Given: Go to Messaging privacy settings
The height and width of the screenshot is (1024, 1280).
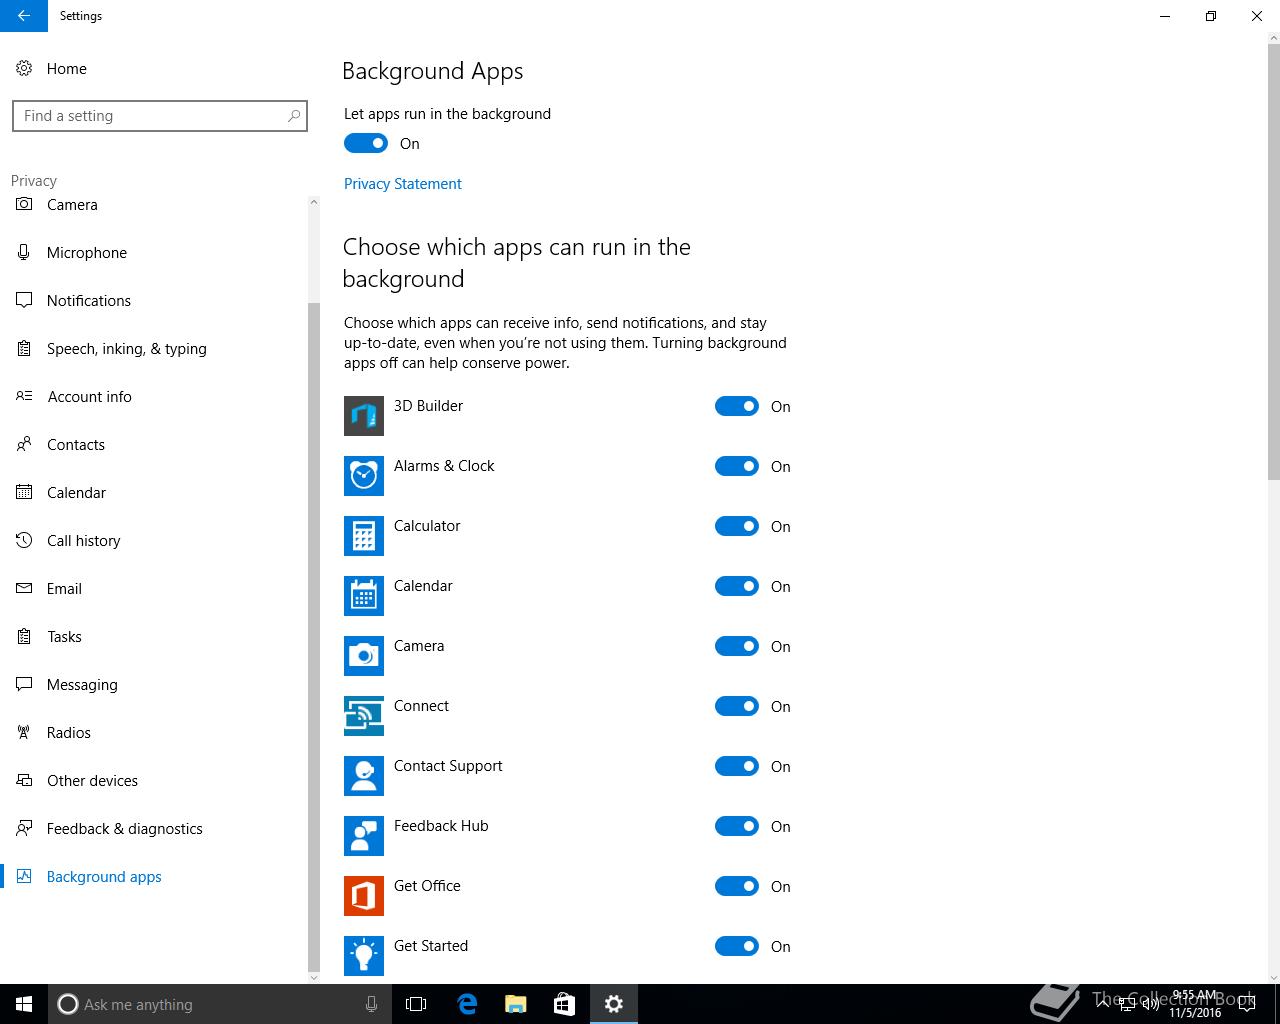Looking at the screenshot, I should click(154, 685).
